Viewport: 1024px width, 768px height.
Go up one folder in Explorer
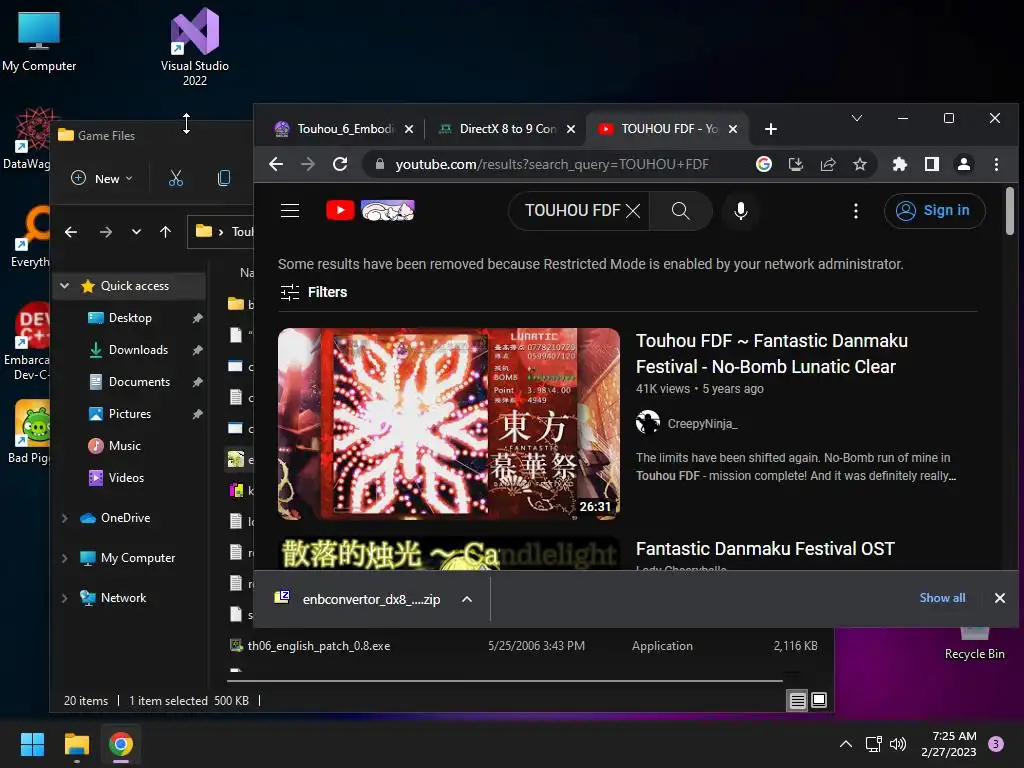click(x=165, y=231)
